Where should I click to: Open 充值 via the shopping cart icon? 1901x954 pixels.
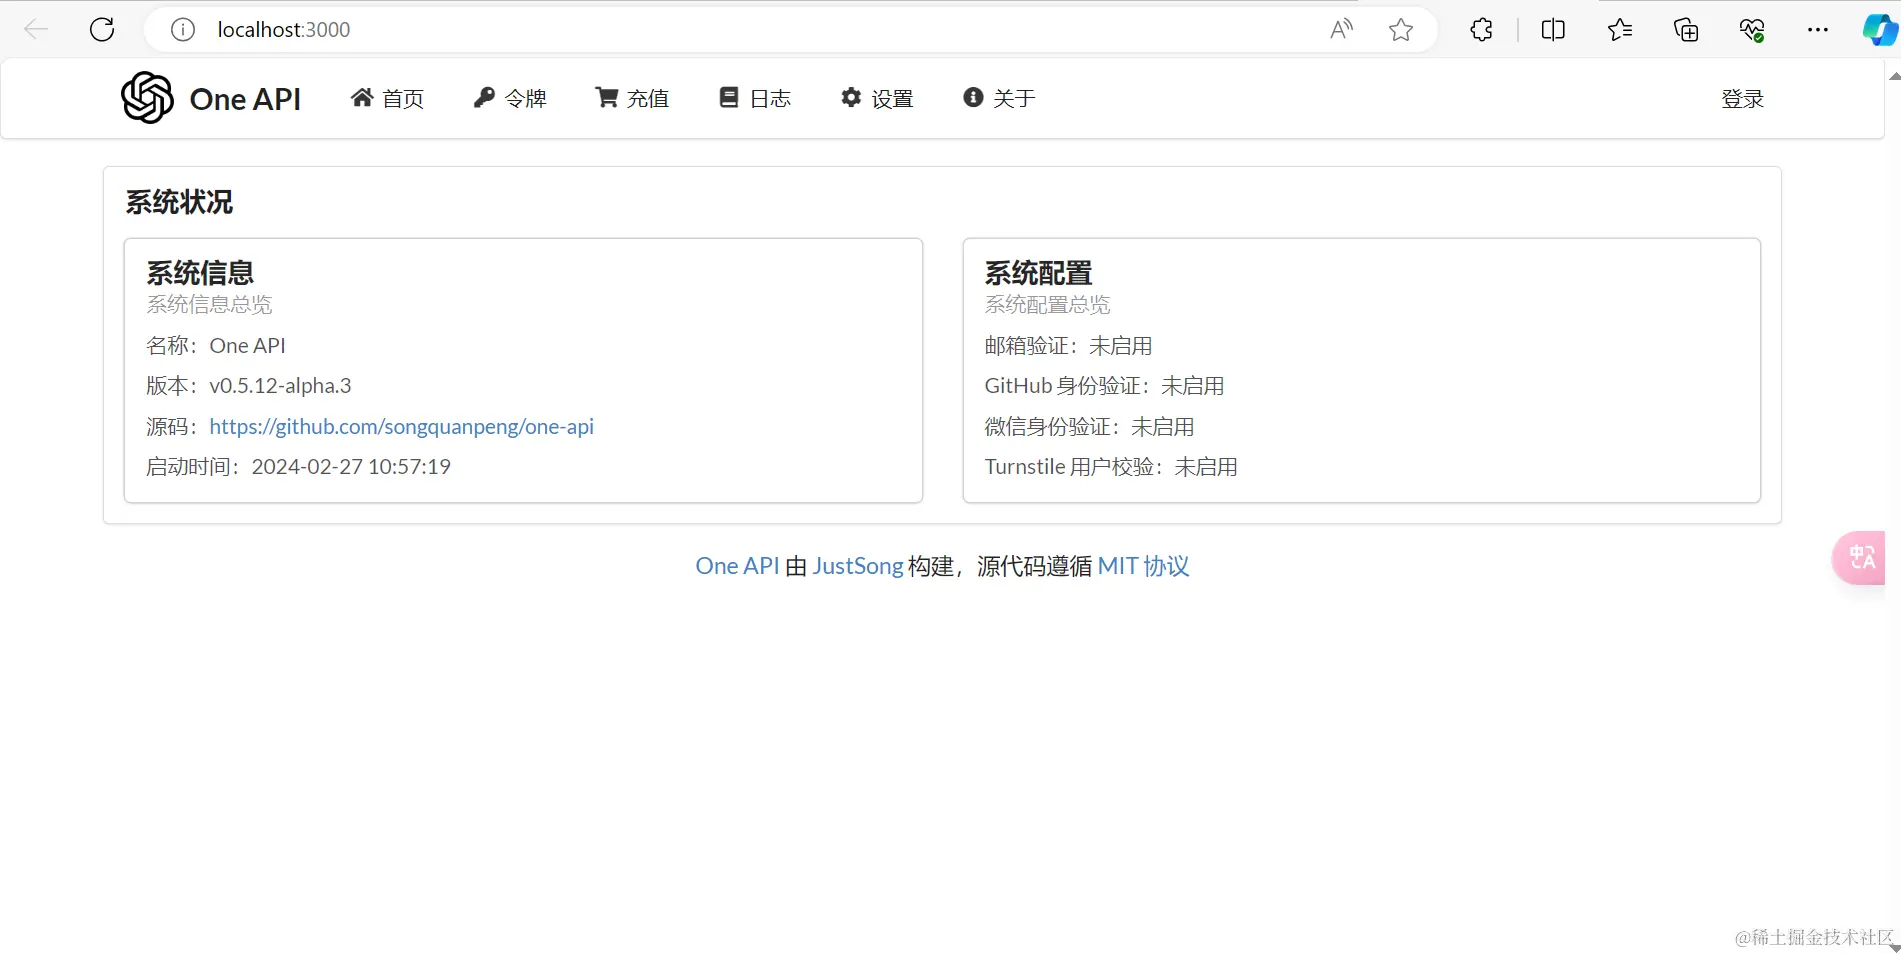pos(606,97)
